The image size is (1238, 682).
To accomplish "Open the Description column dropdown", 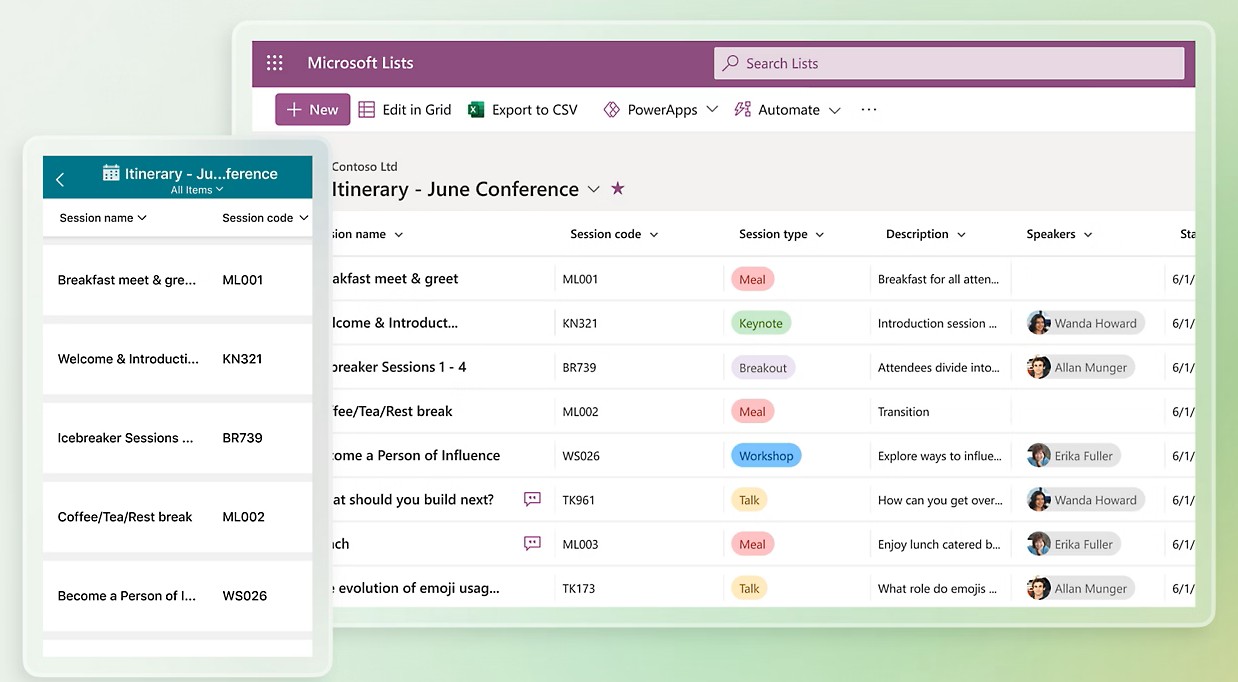I will tap(961, 235).
